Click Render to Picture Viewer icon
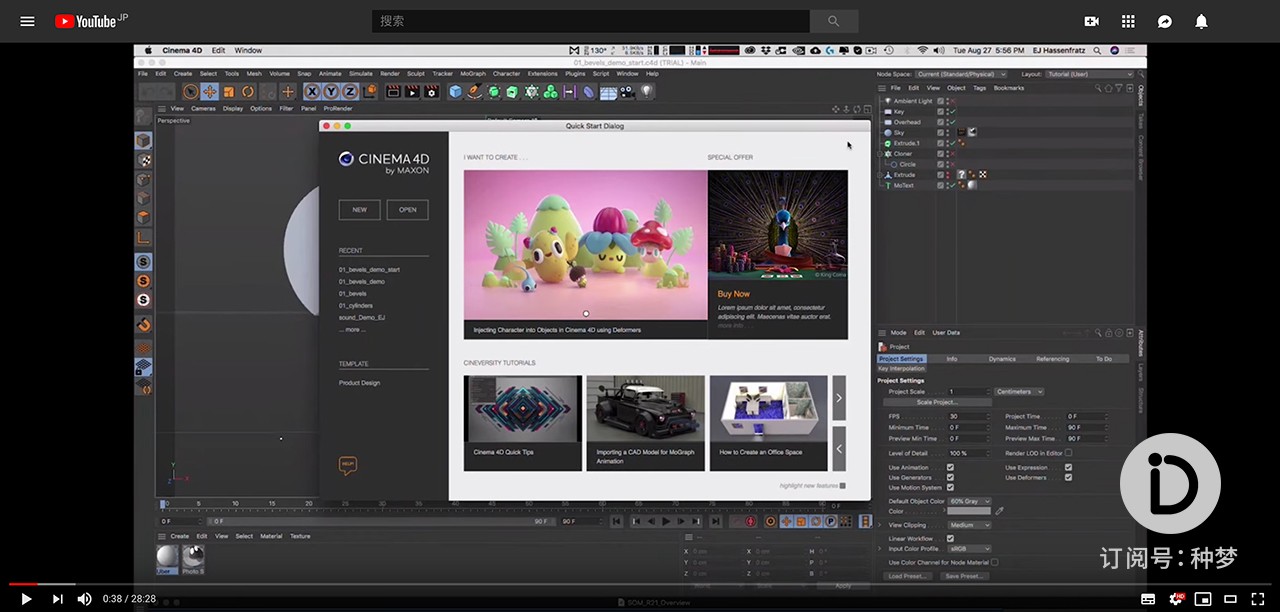1280x612 pixels. coord(412,91)
